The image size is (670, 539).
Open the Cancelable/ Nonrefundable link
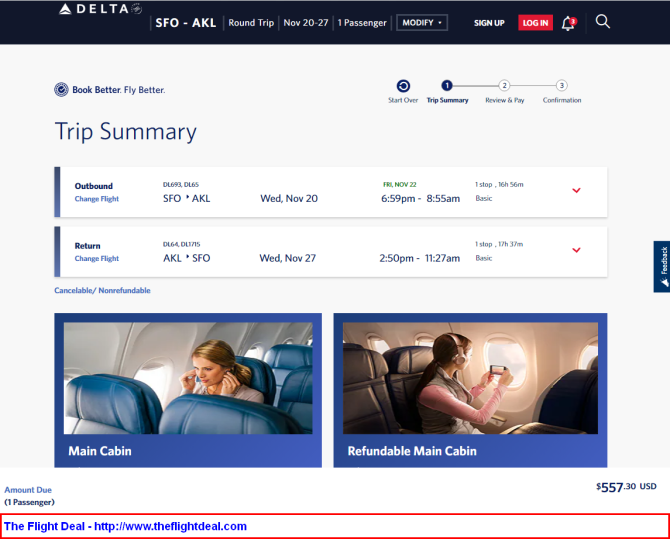[x=102, y=290]
